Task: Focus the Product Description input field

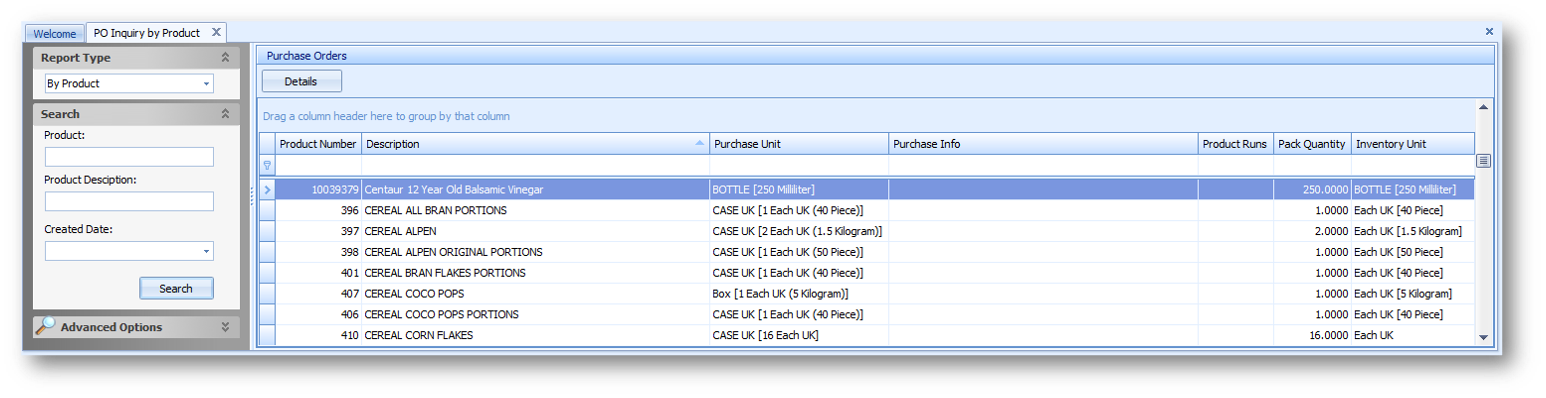Action: [129, 202]
